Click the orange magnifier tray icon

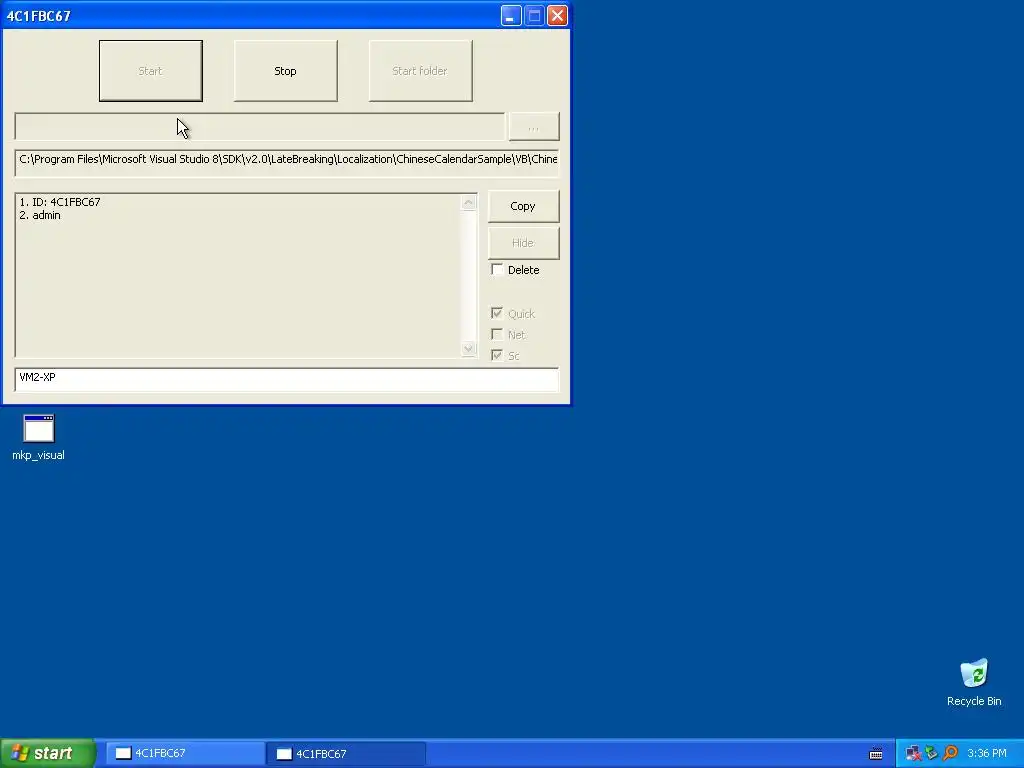coord(950,754)
